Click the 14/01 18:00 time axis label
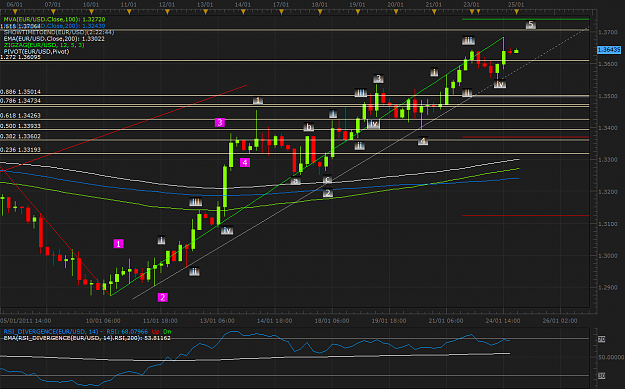The image size is (625, 389). pyautogui.click(x=274, y=321)
